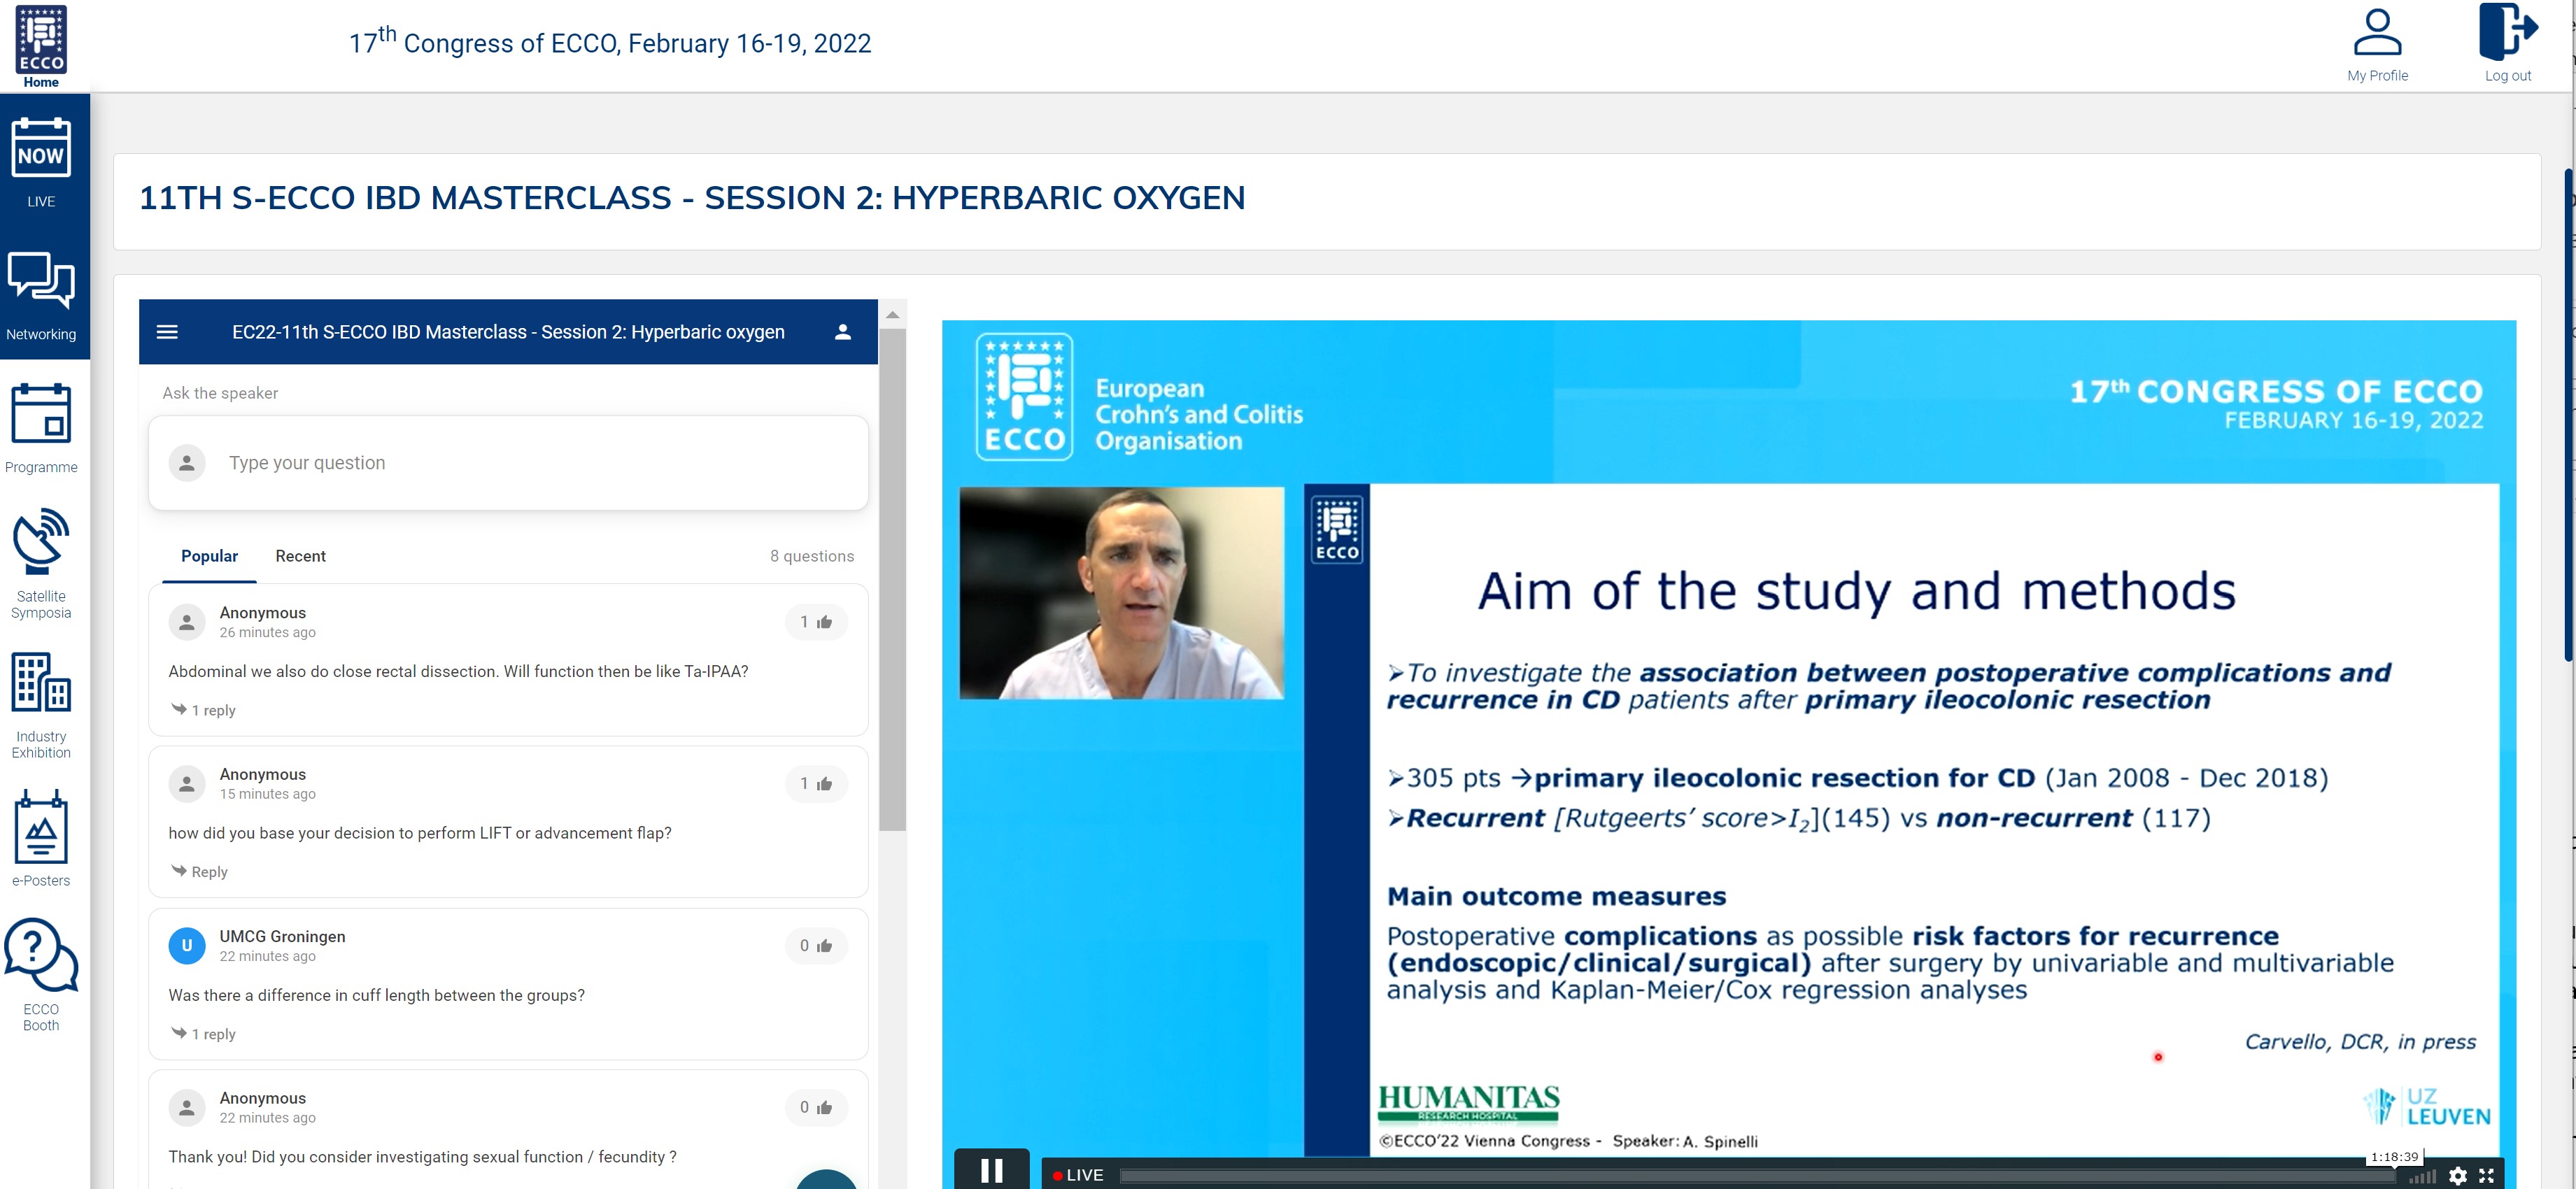This screenshot has height=1189, width=2576.
Task: Open the hamburger menu in Q&A panel header
Action: tap(167, 332)
